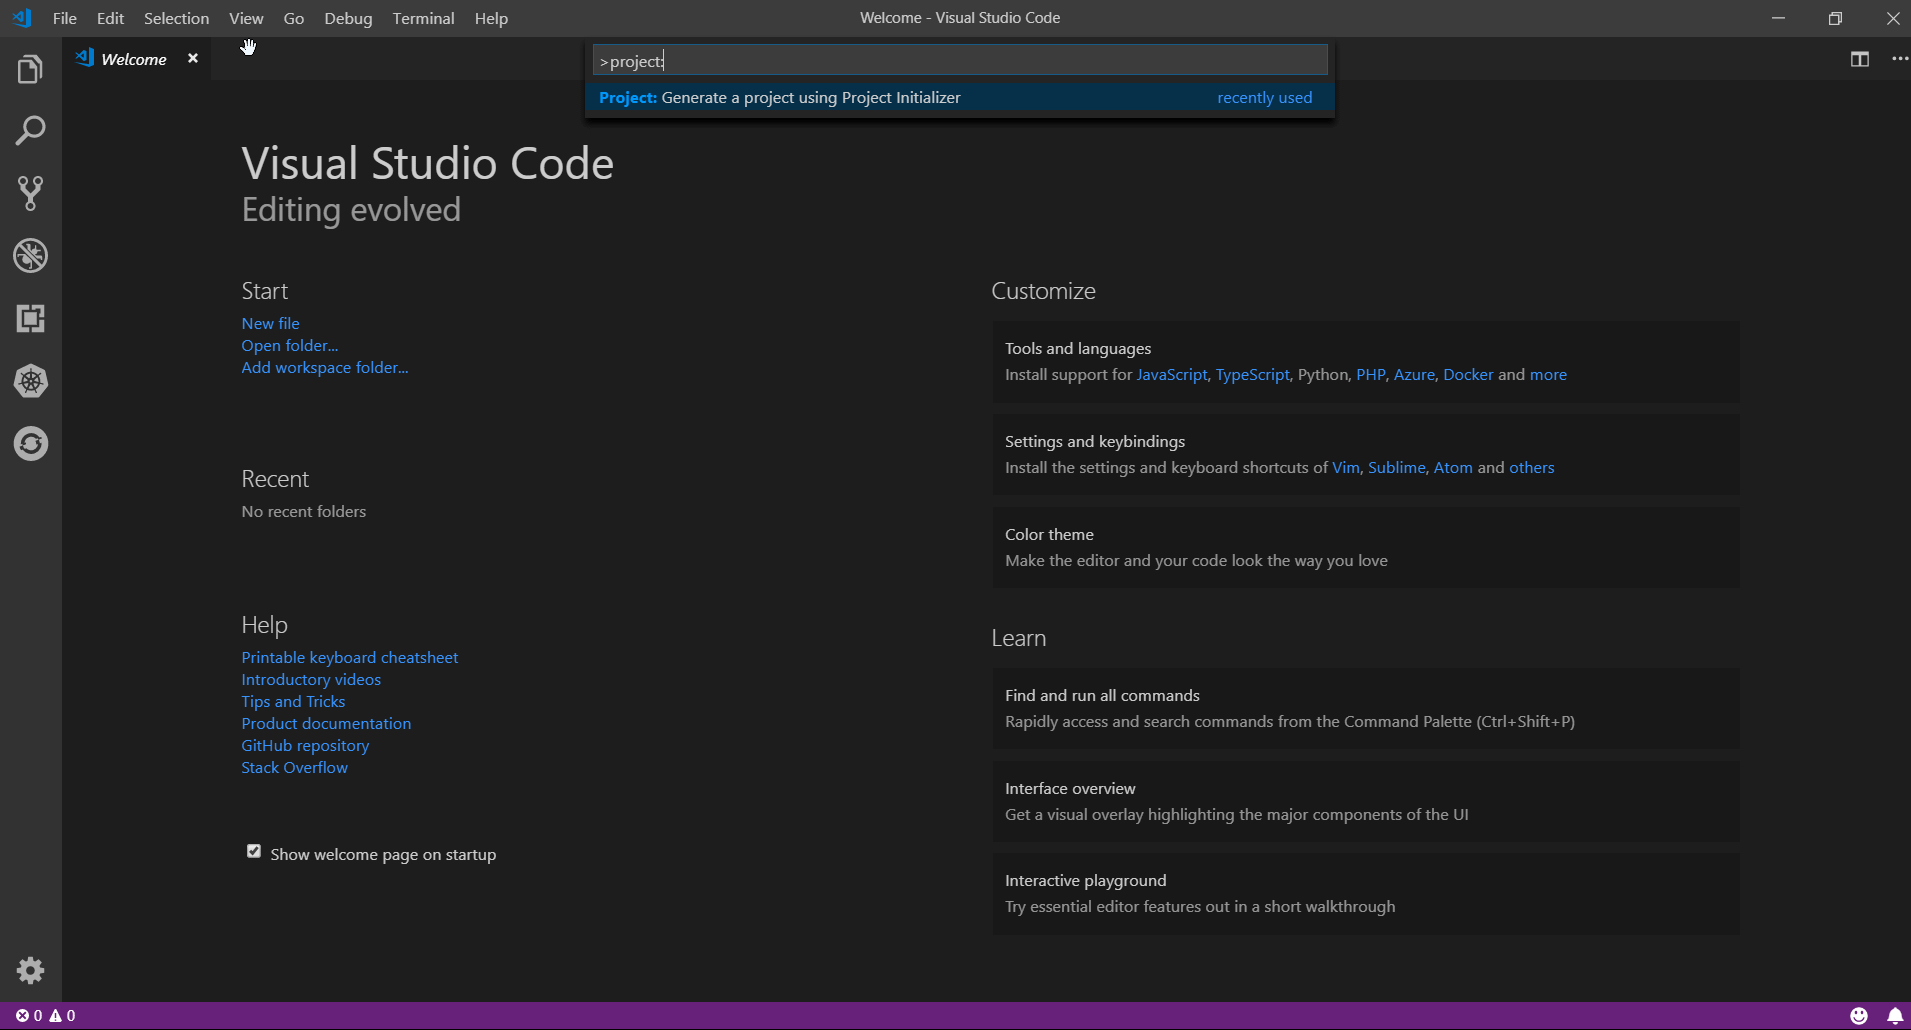This screenshot has width=1911, height=1030.
Task: Open the Extensions view icon
Action: [x=30, y=319]
